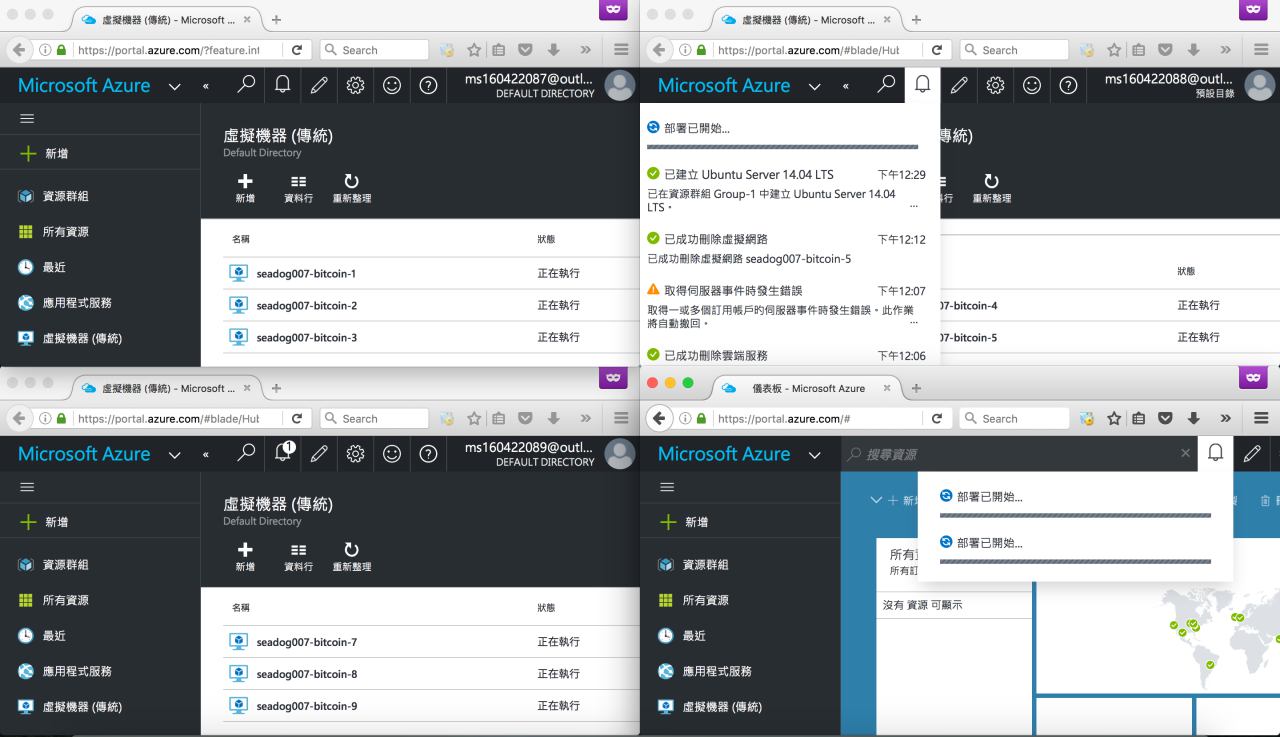Open help question mark in ms160422087 window
Viewport: 1280px width, 737px height.
pyautogui.click(x=428, y=86)
